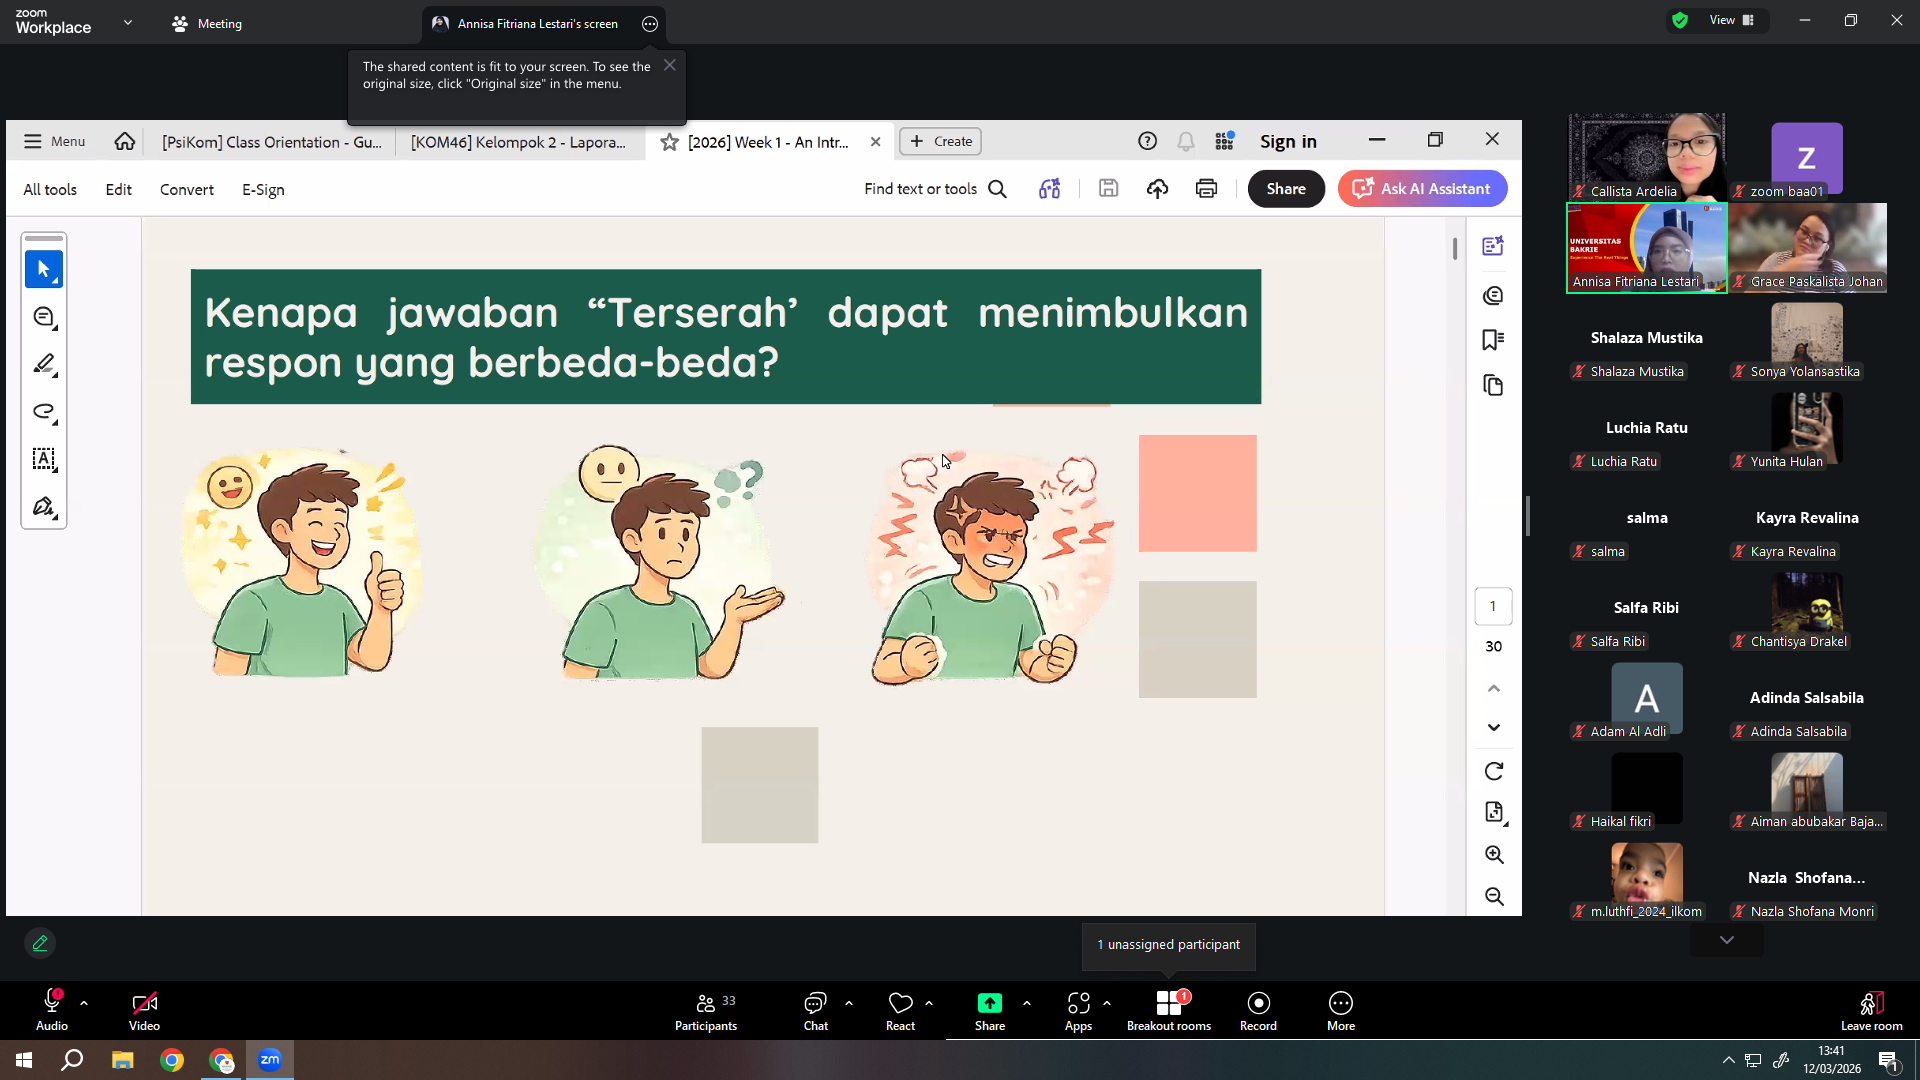
Task: Open screen share options menu
Action: [x=650, y=24]
